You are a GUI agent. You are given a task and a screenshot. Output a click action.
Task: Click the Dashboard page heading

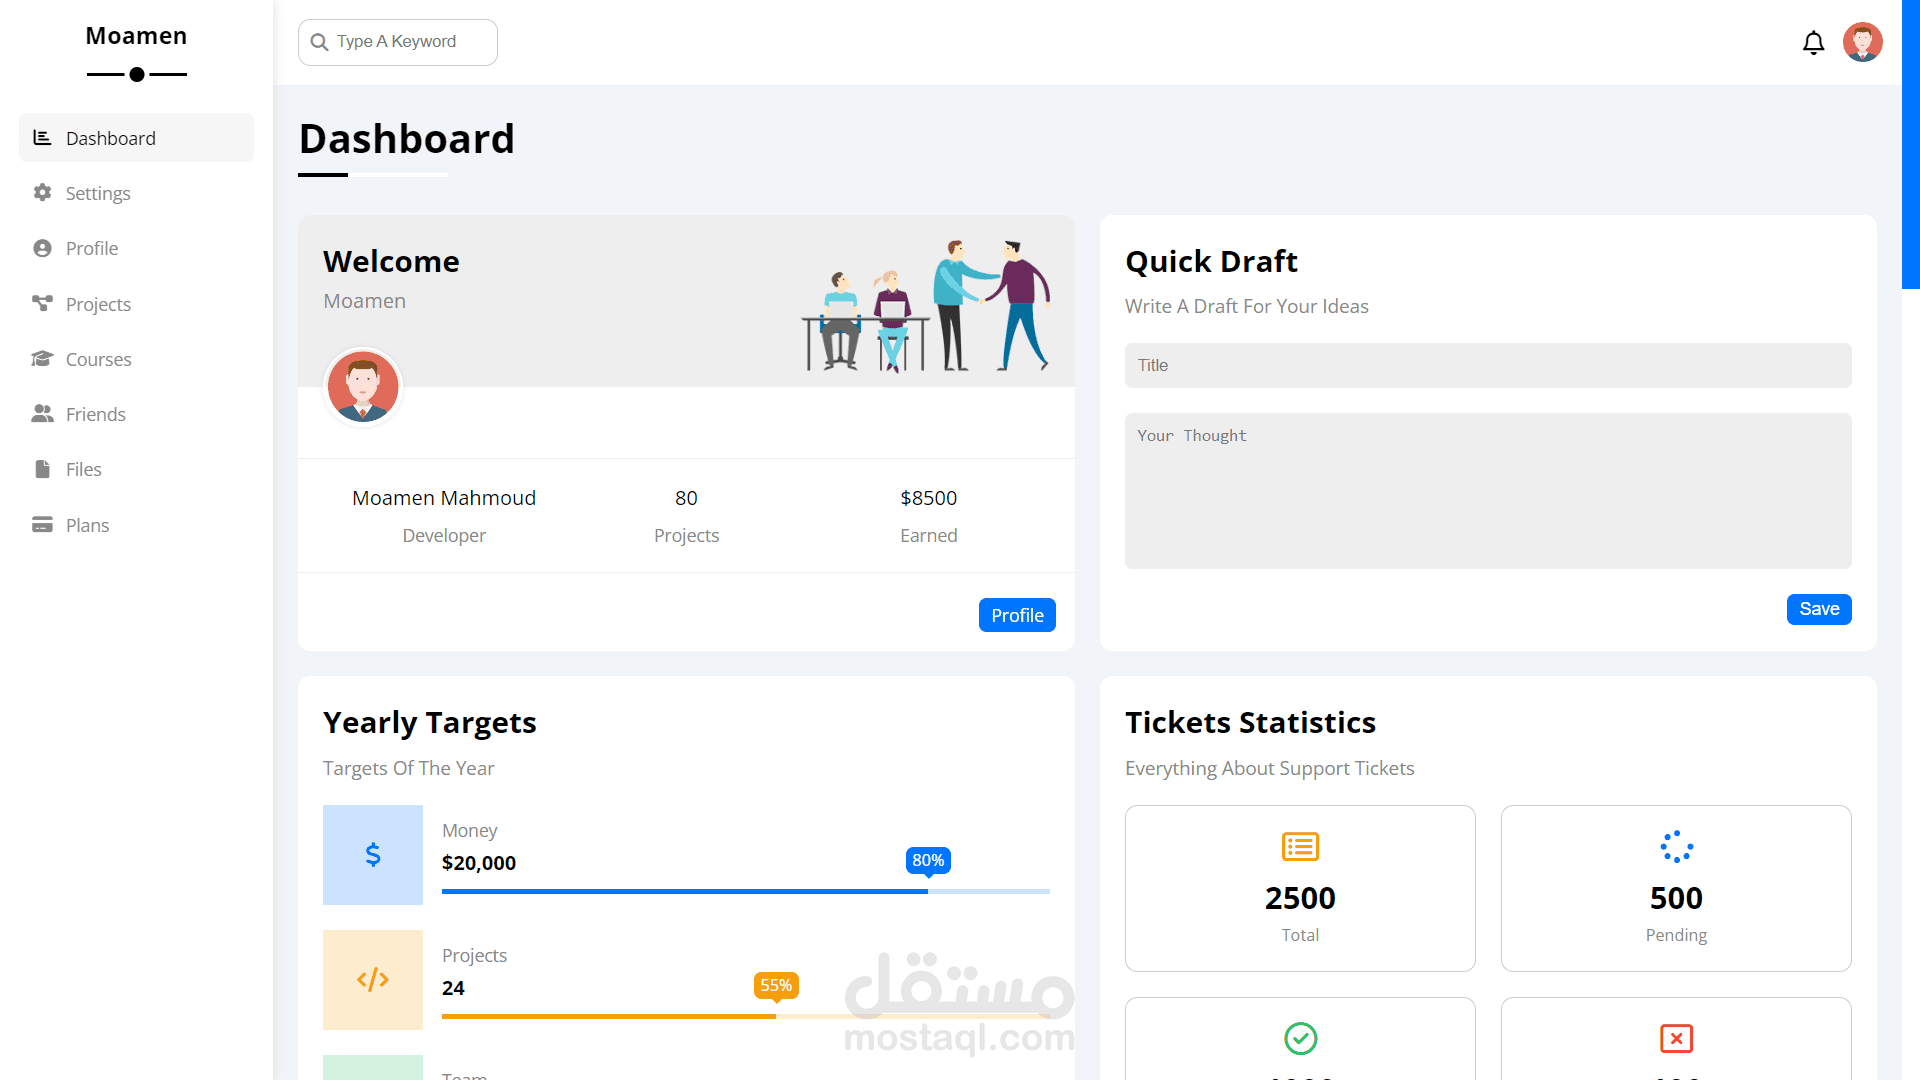point(407,139)
